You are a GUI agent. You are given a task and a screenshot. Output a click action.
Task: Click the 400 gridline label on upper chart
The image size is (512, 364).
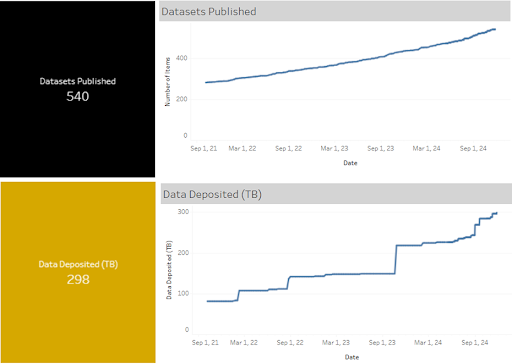182,58
